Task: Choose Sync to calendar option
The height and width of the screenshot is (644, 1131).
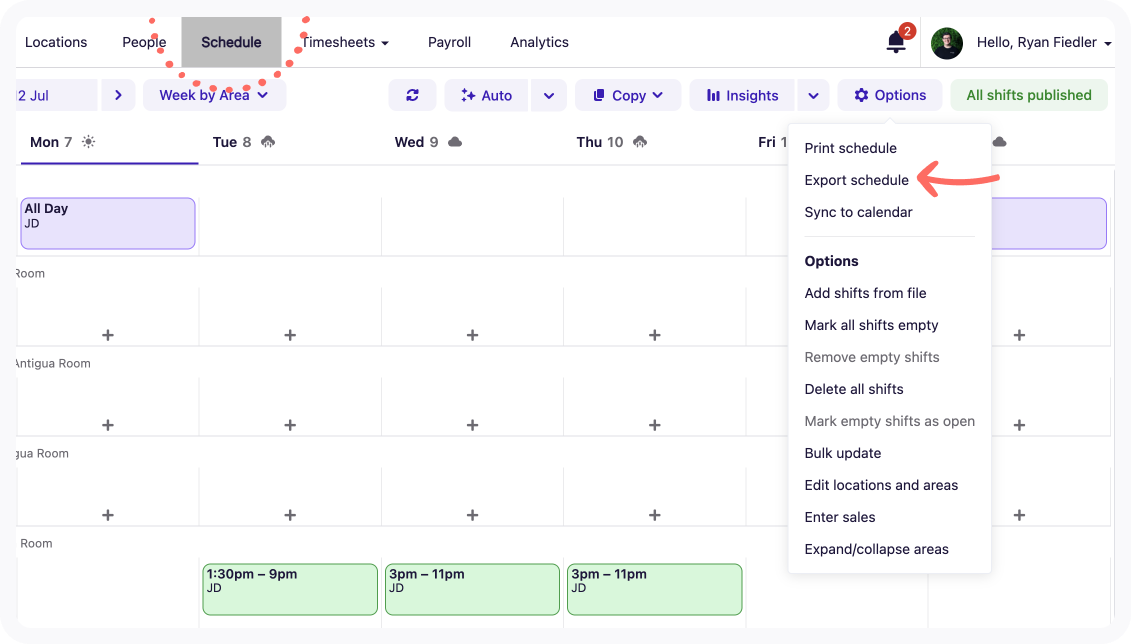Action: click(858, 212)
